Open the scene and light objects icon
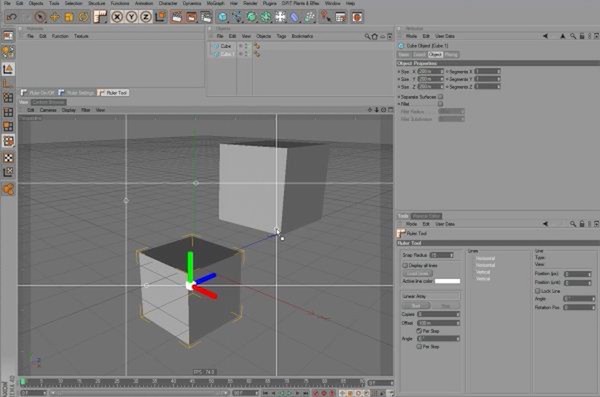600x397 pixels. point(280,17)
